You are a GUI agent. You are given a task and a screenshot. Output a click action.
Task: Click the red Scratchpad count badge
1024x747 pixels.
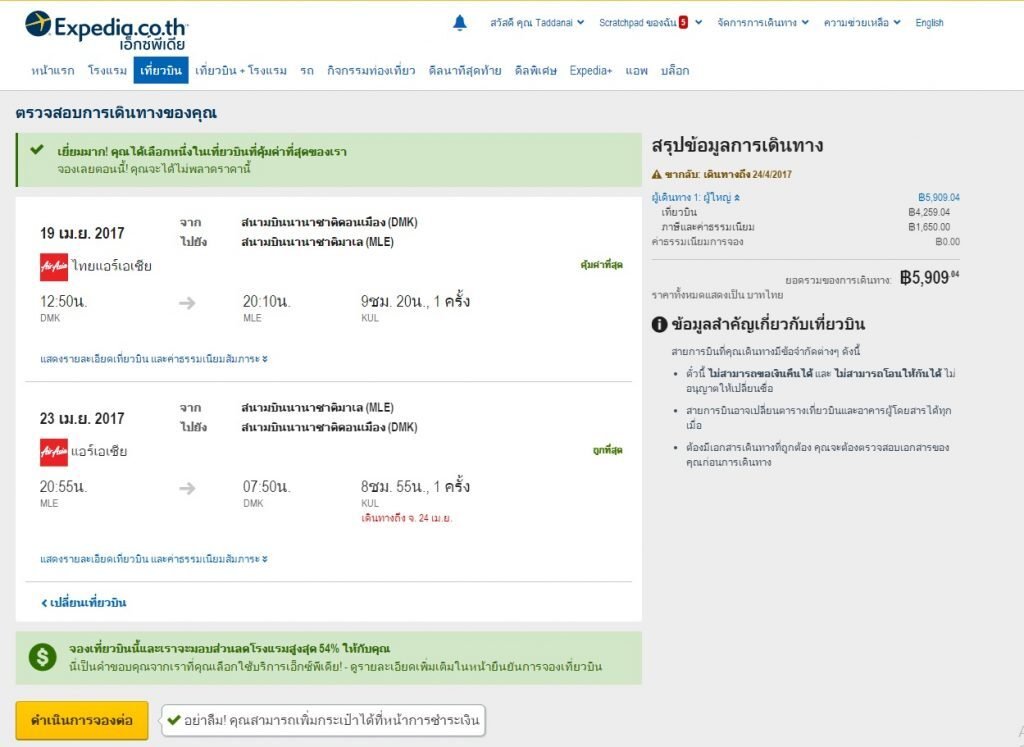[683, 22]
